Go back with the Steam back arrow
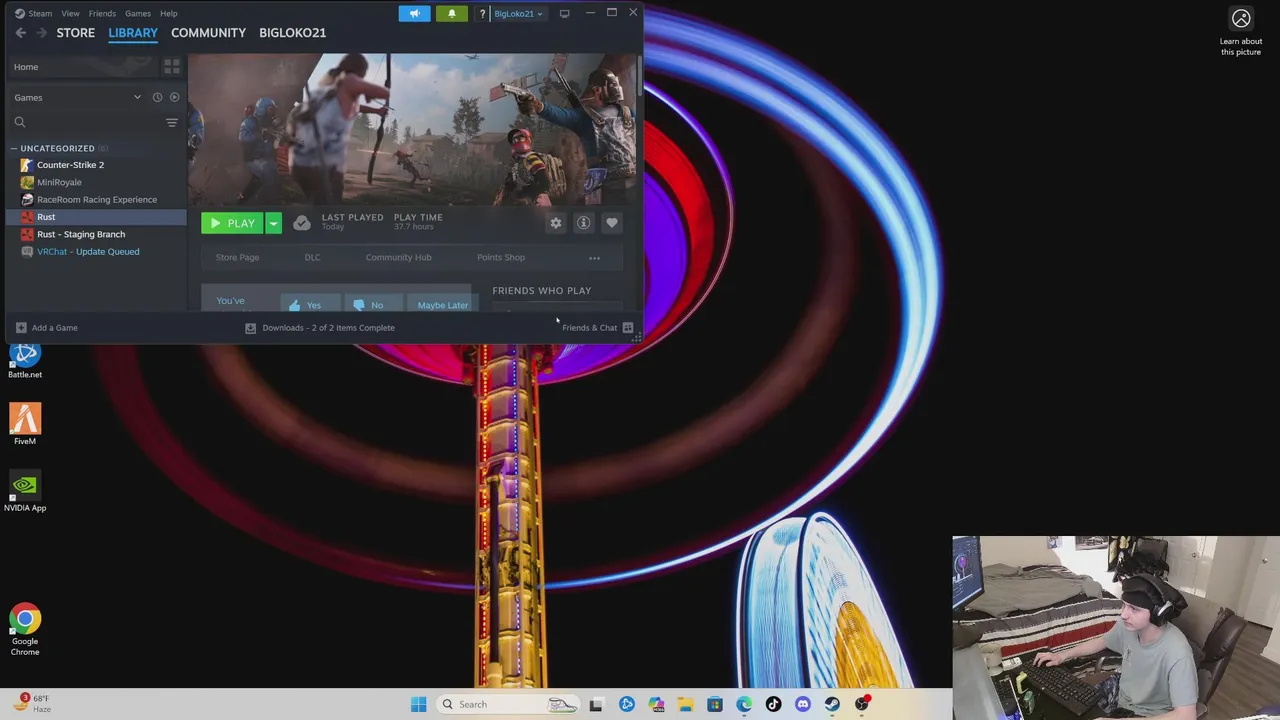 (x=21, y=33)
